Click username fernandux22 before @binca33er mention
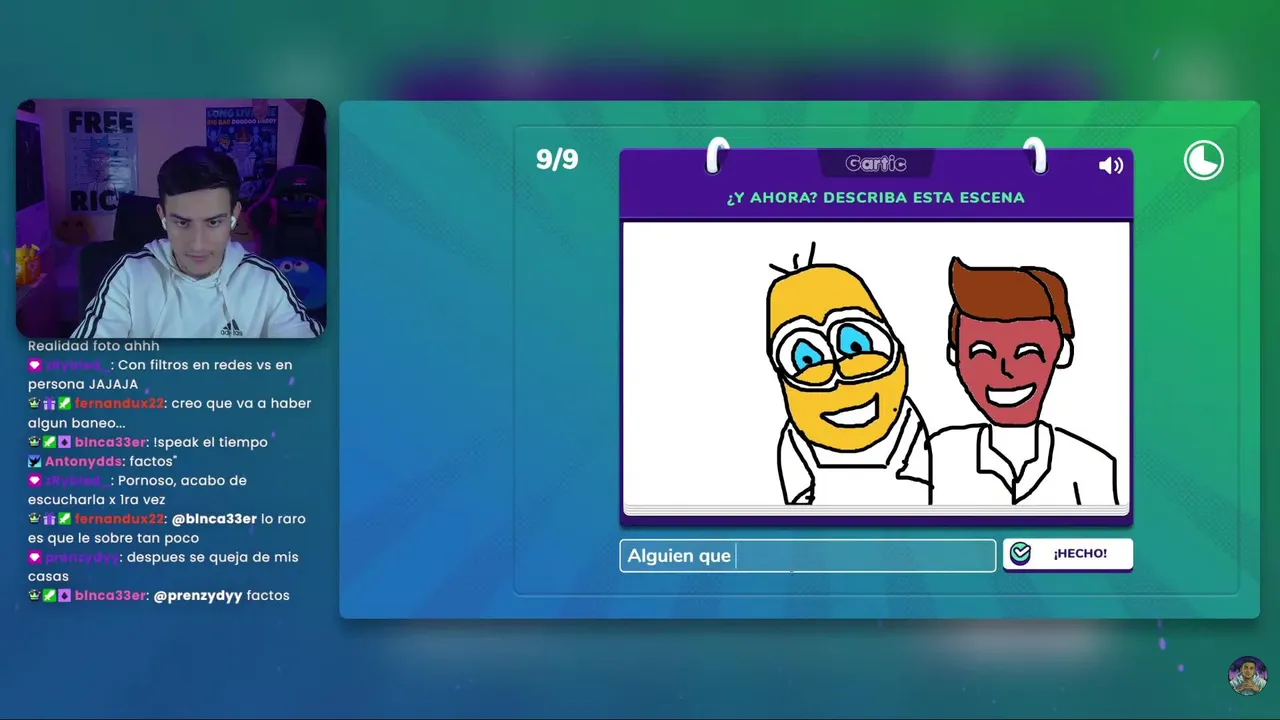This screenshot has height=720, width=1280. point(119,519)
